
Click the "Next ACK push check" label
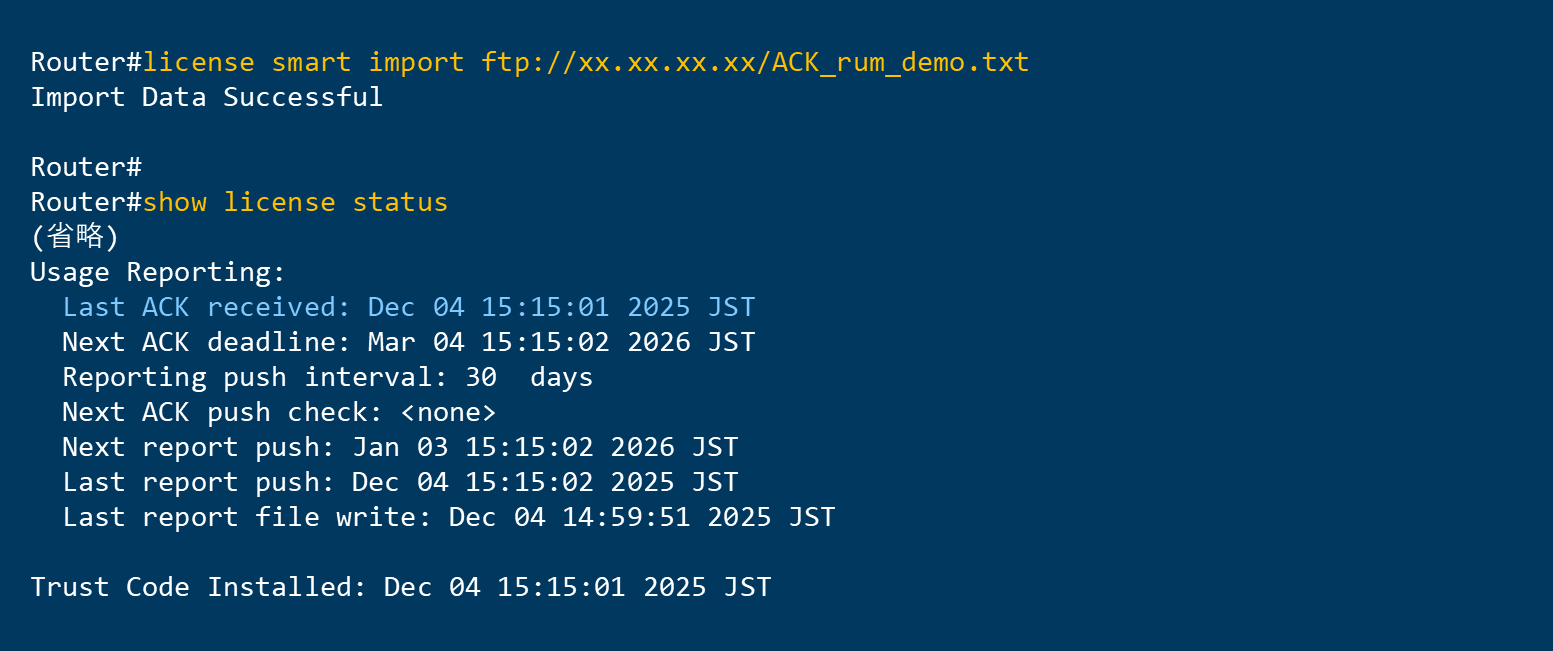pyautogui.click(x=223, y=412)
